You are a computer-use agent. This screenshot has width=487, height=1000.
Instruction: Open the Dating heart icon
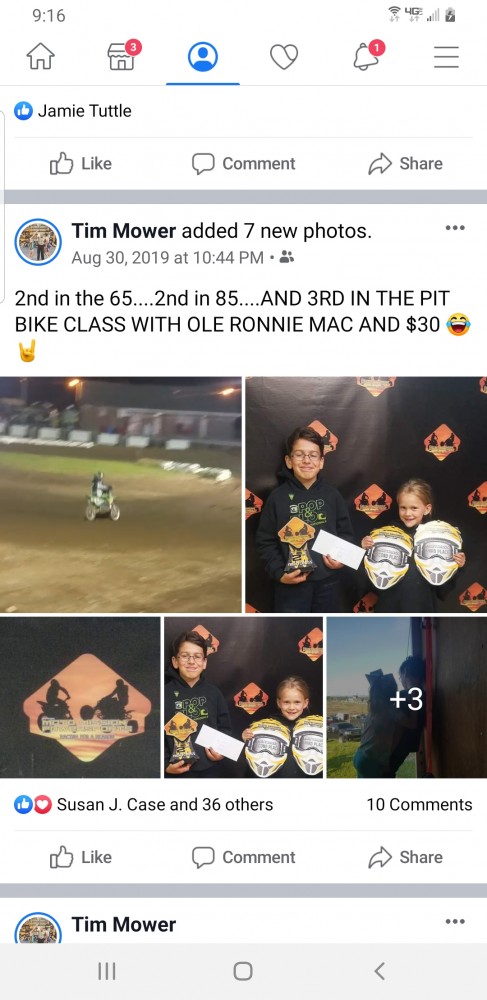(284, 57)
